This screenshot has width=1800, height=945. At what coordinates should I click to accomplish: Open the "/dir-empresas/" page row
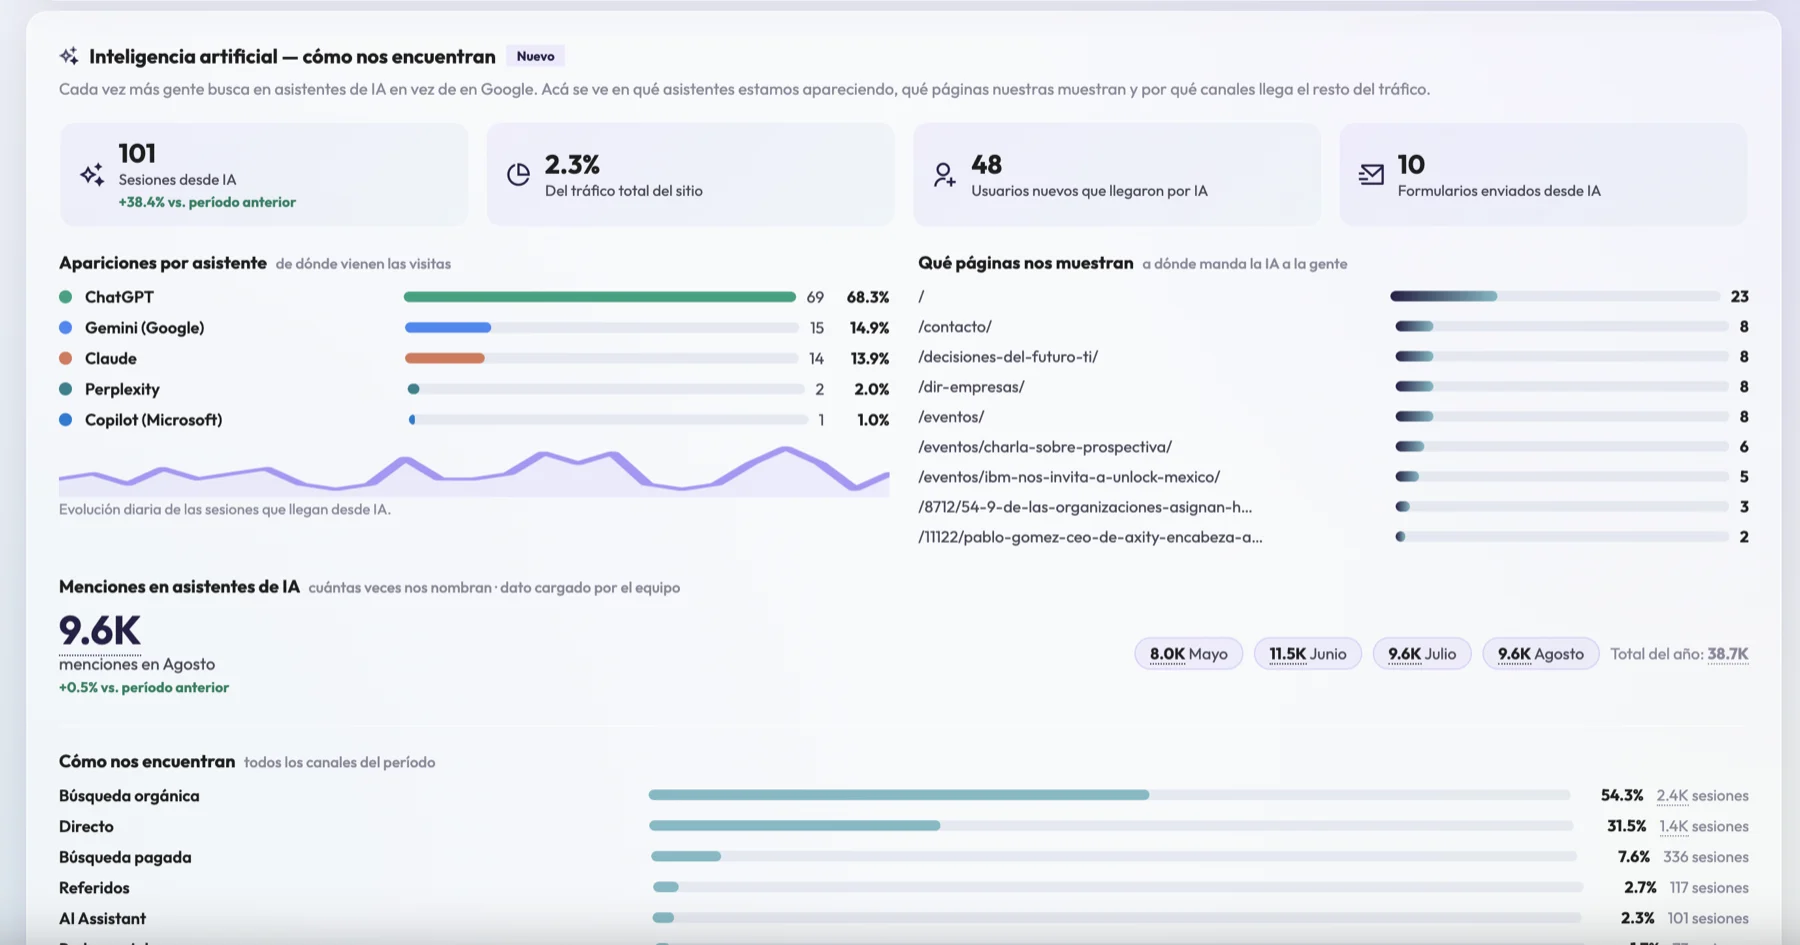1333,387
